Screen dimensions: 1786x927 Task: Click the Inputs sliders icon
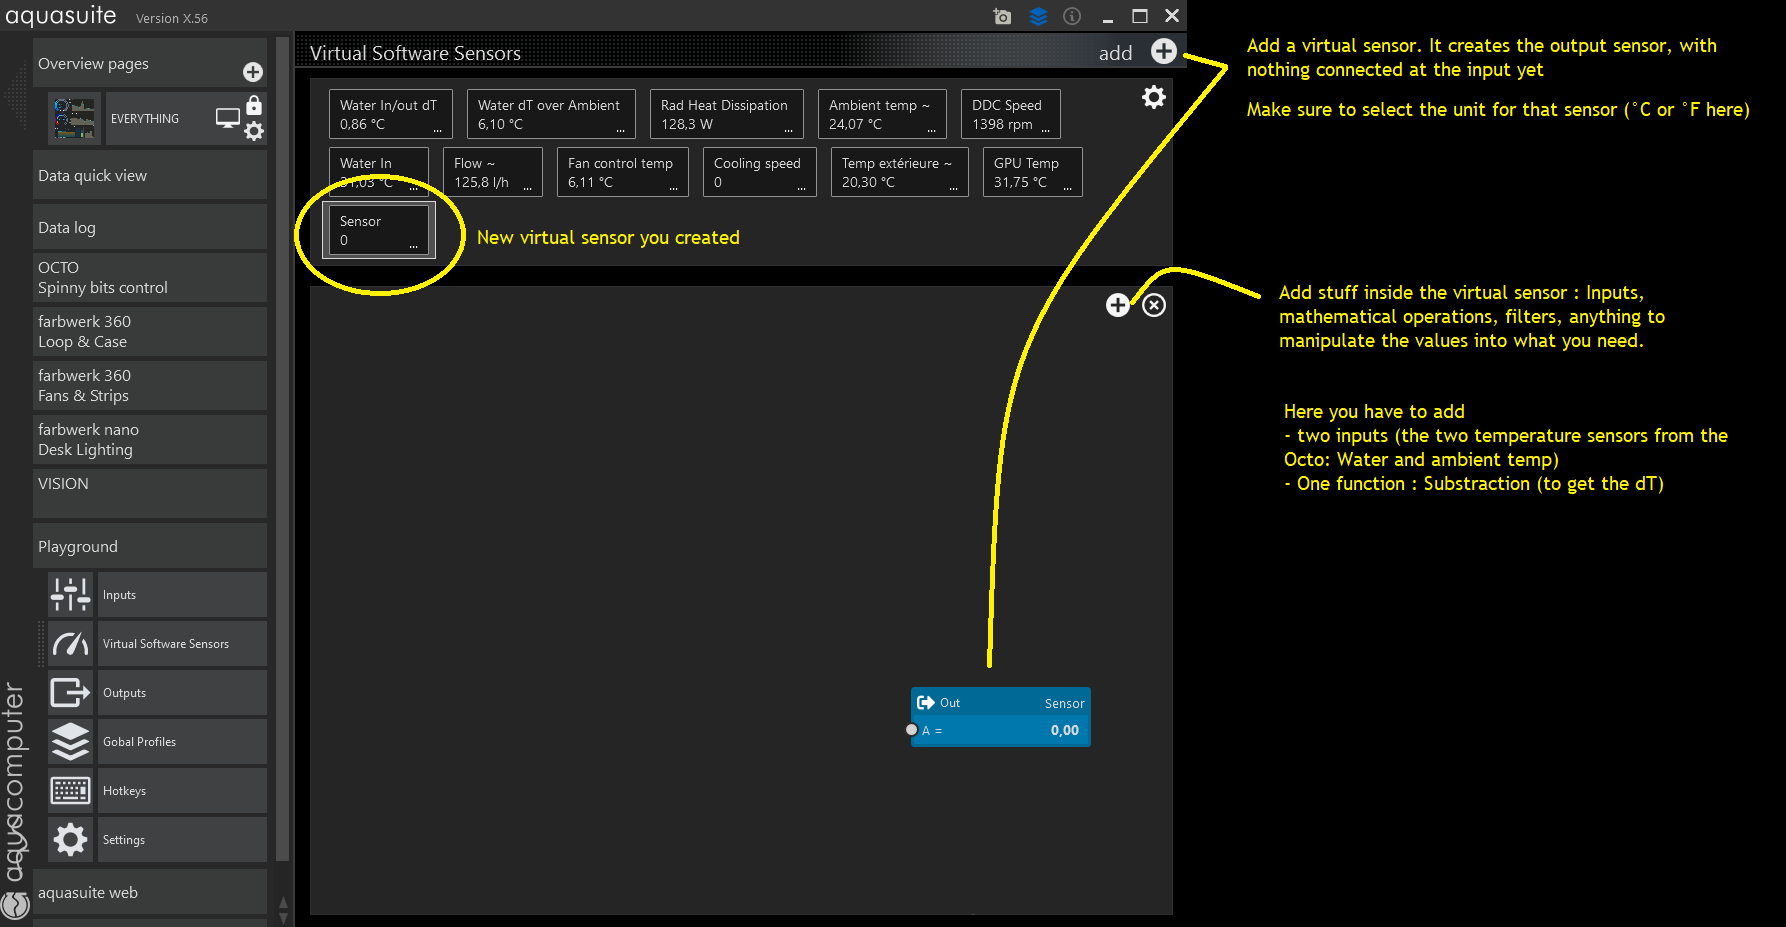[x=71, y=595]
